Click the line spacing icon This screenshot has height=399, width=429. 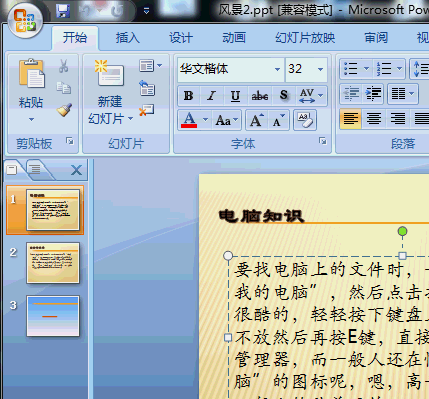420,69
